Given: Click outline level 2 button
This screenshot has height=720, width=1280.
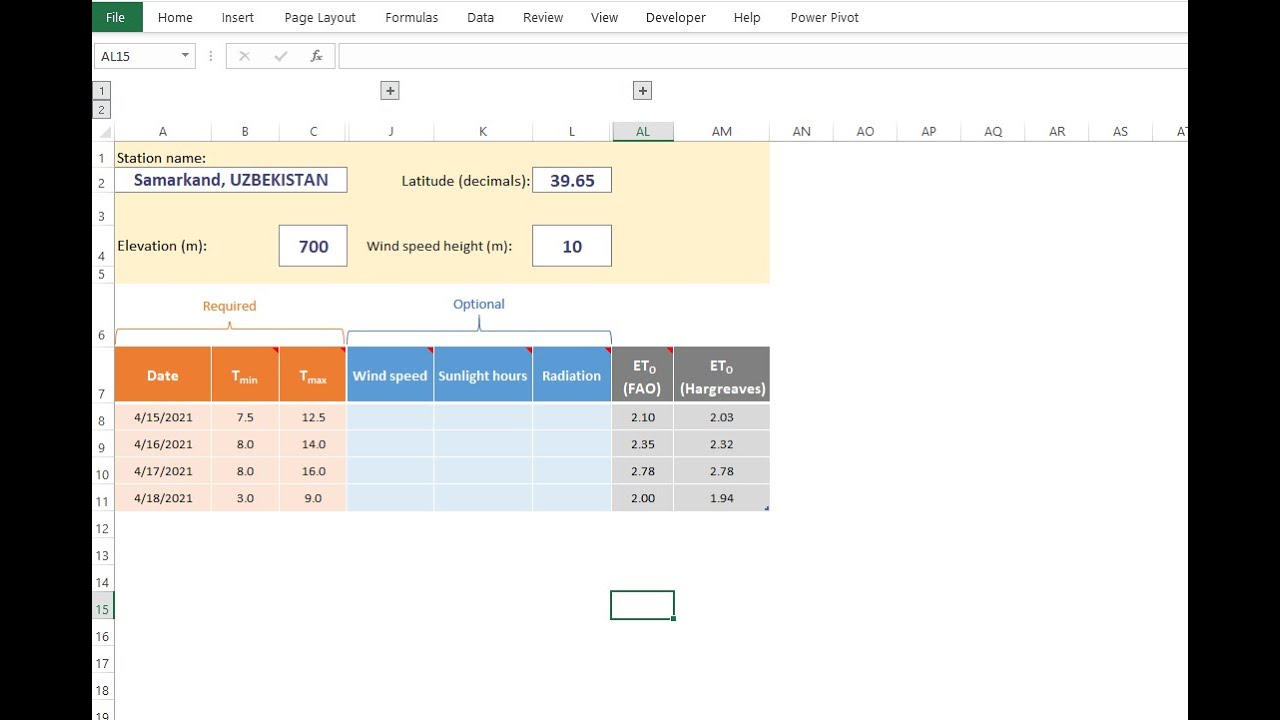Looking at the screenshot, I should (102, 110).
